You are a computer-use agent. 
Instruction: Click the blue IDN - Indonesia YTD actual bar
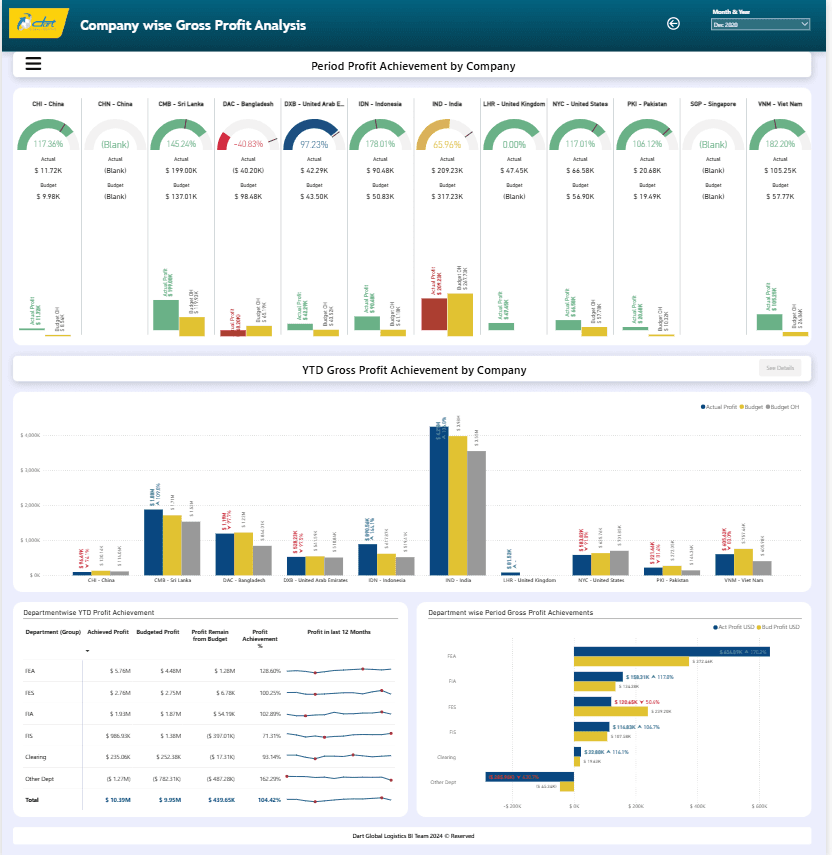tap(367, 559)
